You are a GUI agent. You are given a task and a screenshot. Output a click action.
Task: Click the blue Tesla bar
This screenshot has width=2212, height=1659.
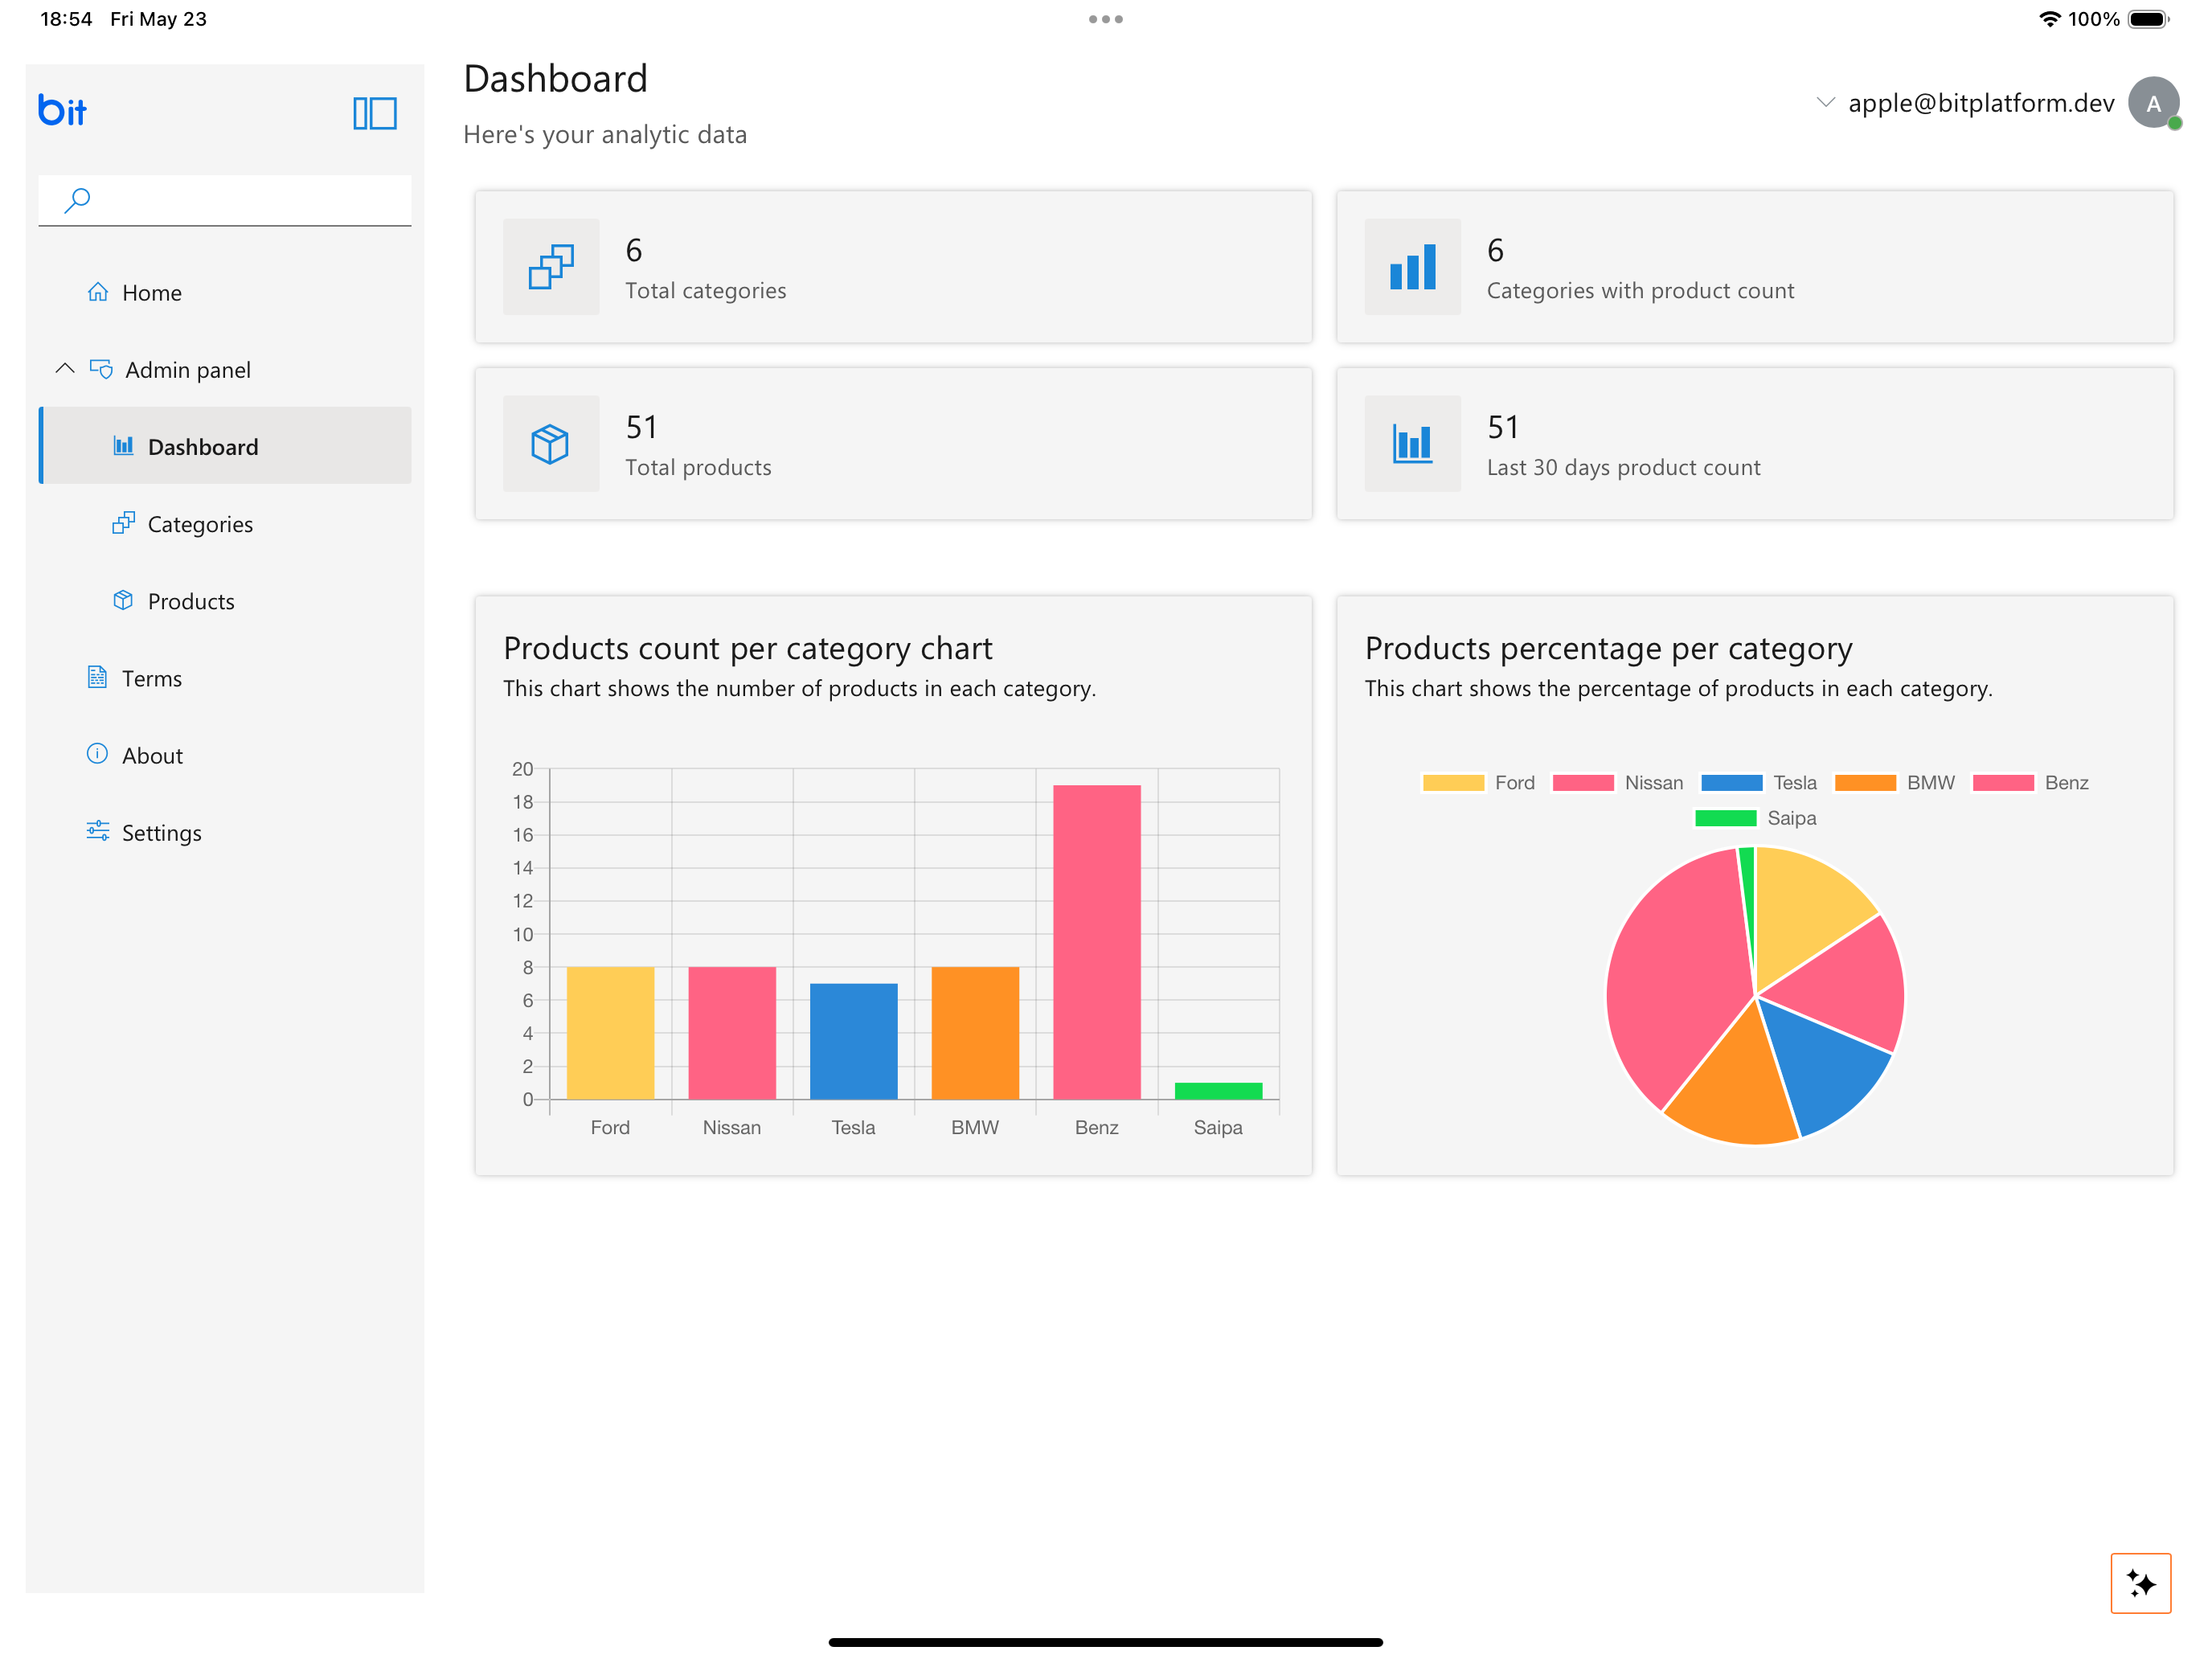(x=853, y=1041)
